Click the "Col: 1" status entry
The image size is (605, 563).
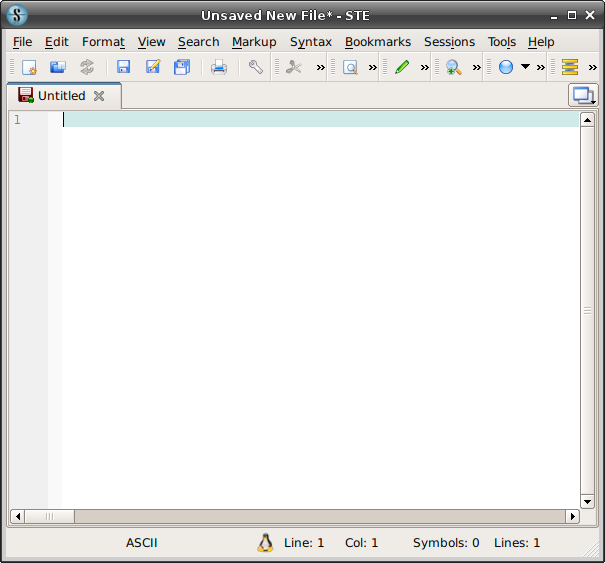point(362,543)
